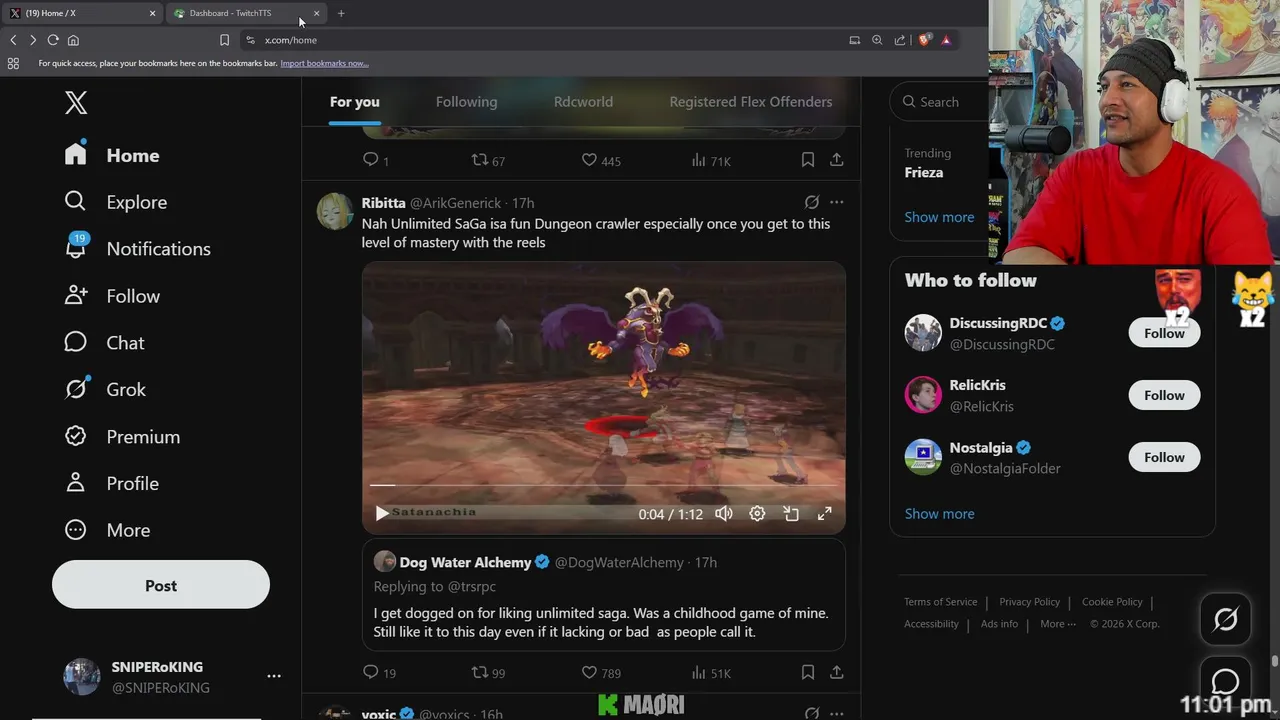Open Notifications with 19 badge

(x=137, y=249)
